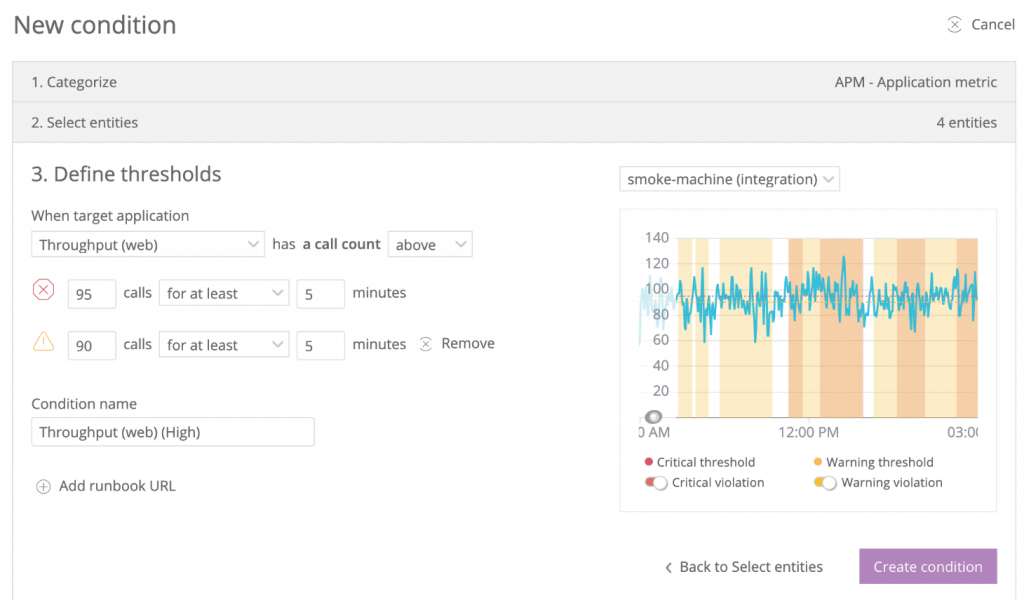This screenshot has width=1024, height=600.
Task: Open the above comparison dropdown
Action: [x=430, y=244]
